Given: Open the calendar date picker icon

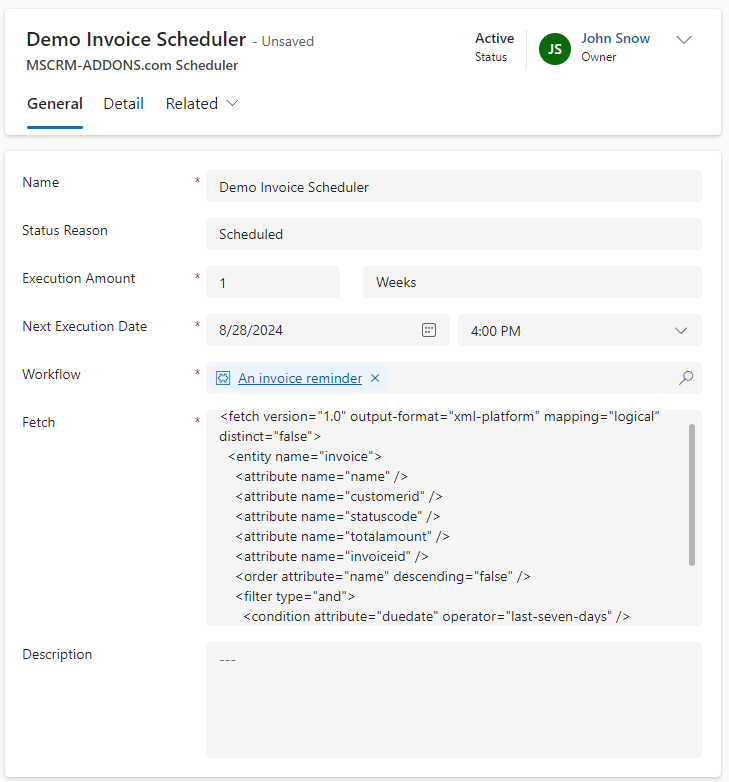Looking at the screenshot, I should tap(429, 330).
